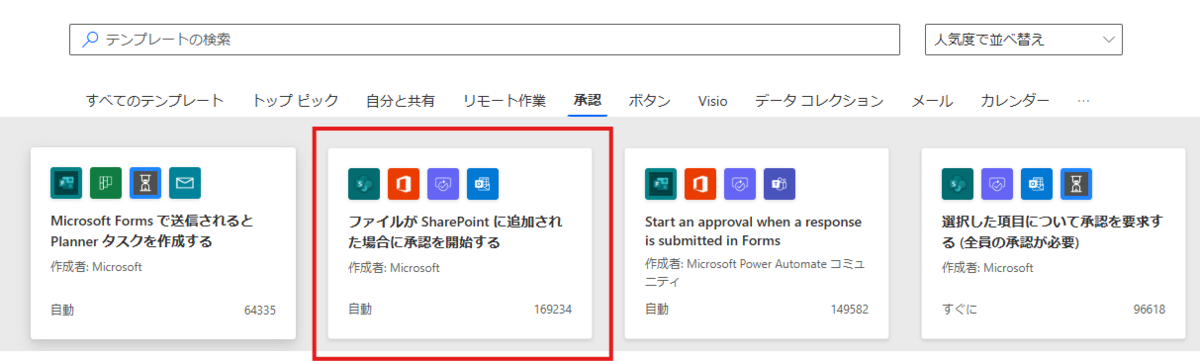Open the Microsoft Forms で送信されると Planner template title

151,231
